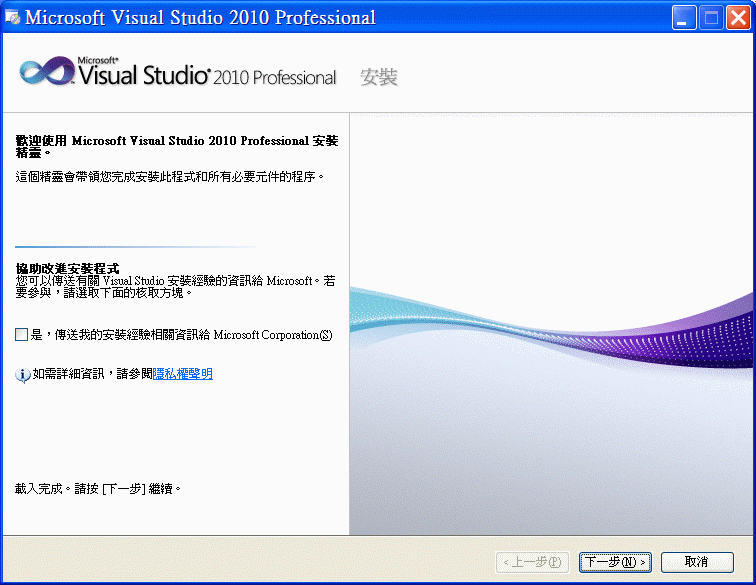
Task: Click the 取消 cancel button
Action: pos(697,562)
